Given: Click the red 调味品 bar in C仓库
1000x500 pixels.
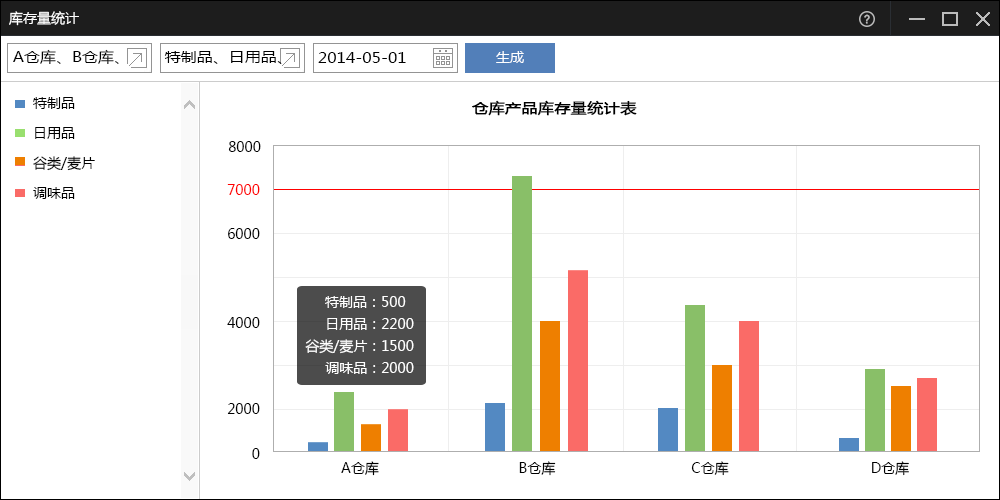Looking at the screenshot, I should point(749,386).
